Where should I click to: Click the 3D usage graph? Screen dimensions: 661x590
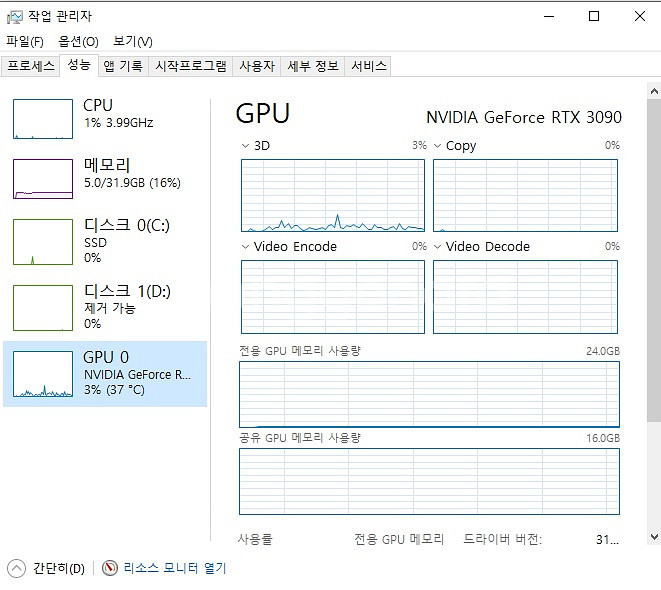333,196
